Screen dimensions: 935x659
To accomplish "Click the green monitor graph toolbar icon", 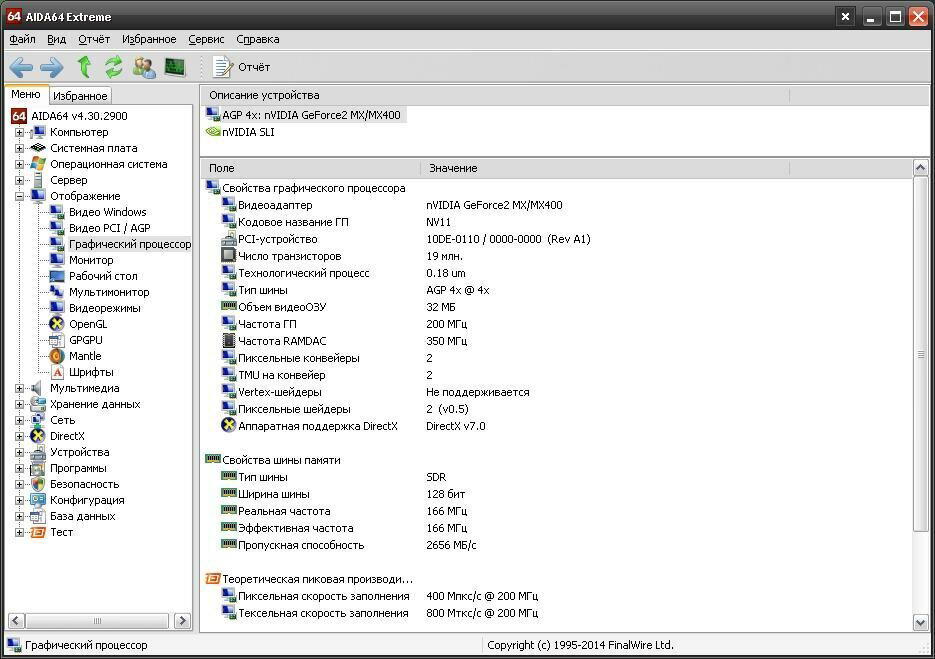I will point(175,67).
